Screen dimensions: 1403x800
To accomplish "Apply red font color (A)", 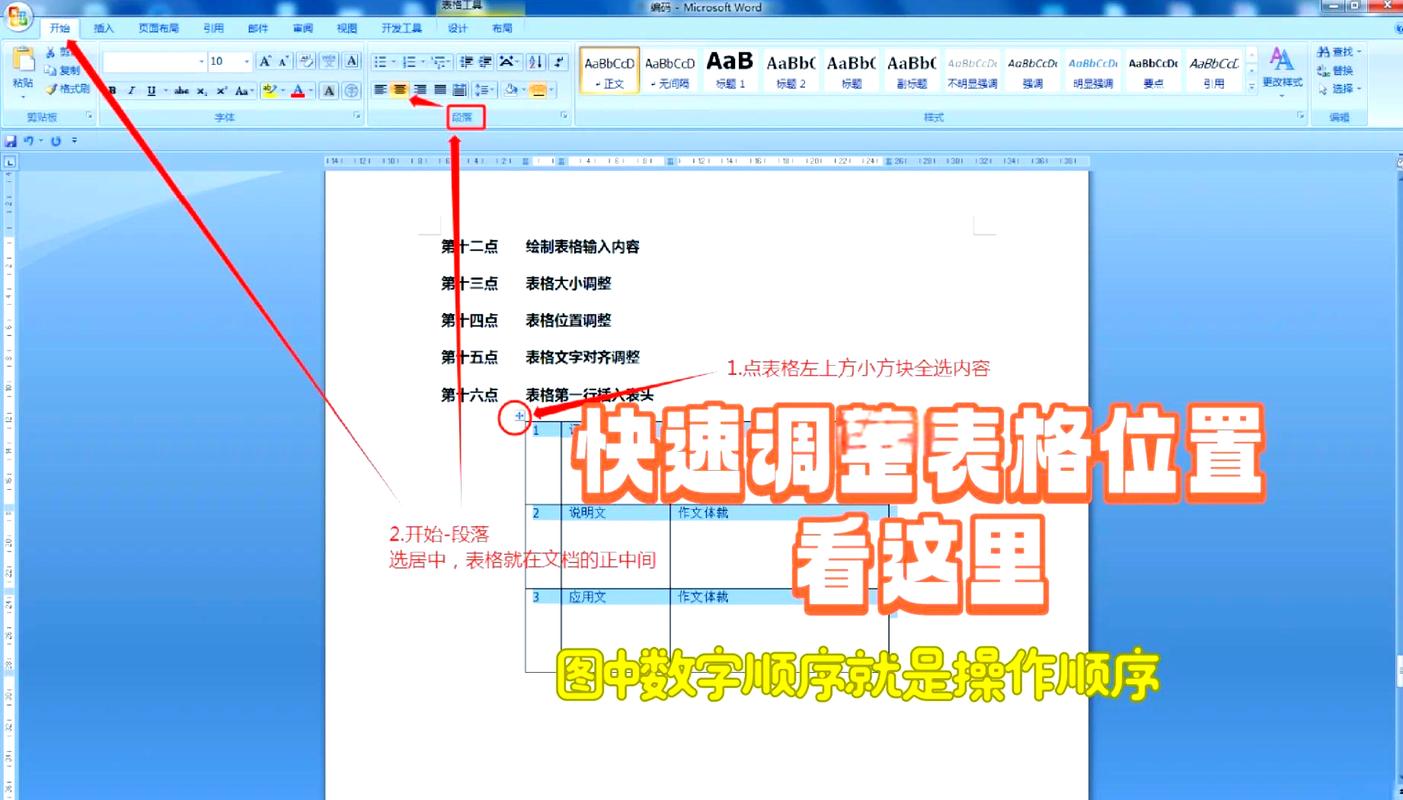I will point(297,91).
